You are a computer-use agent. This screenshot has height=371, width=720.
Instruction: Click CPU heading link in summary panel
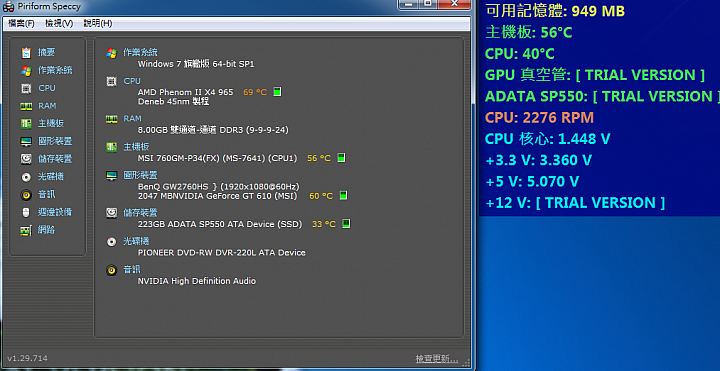pos(132,81)
